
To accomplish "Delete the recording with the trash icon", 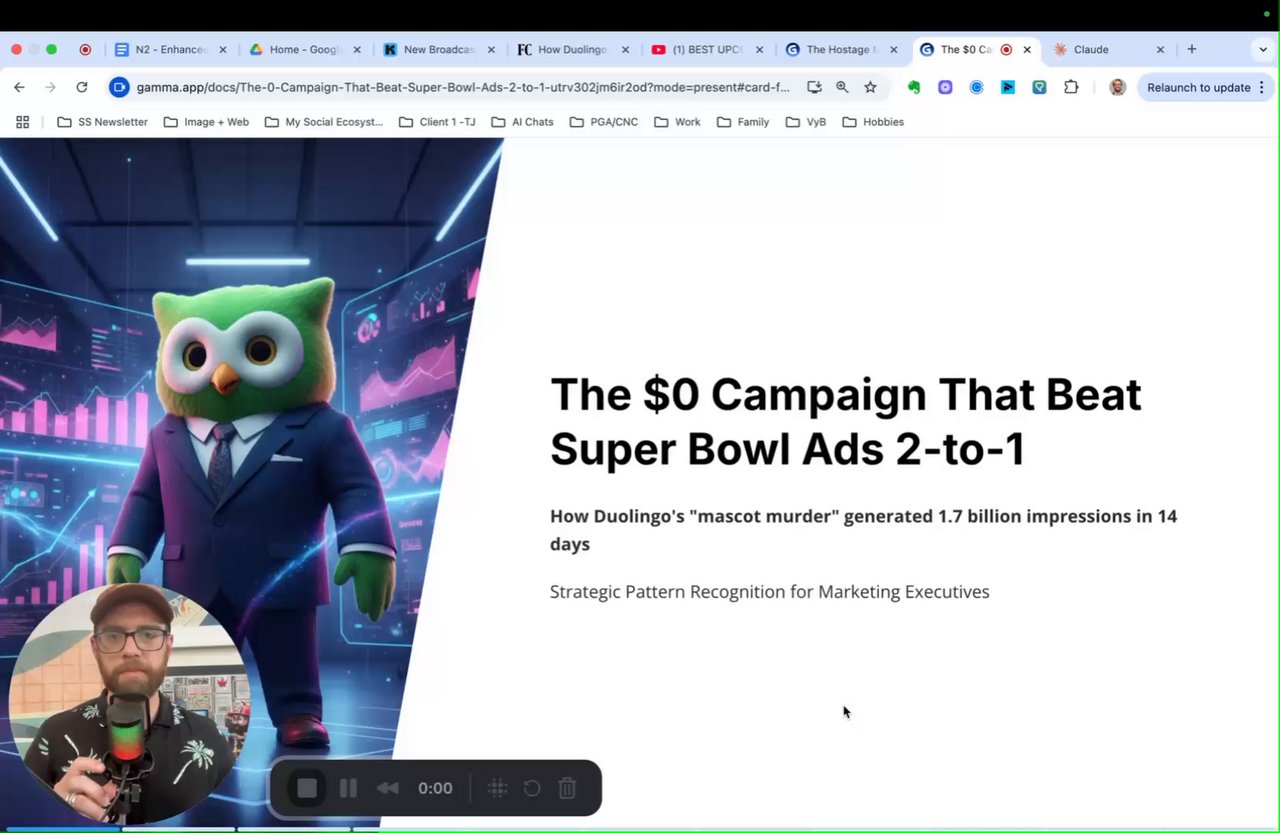I will pos(567,788).
